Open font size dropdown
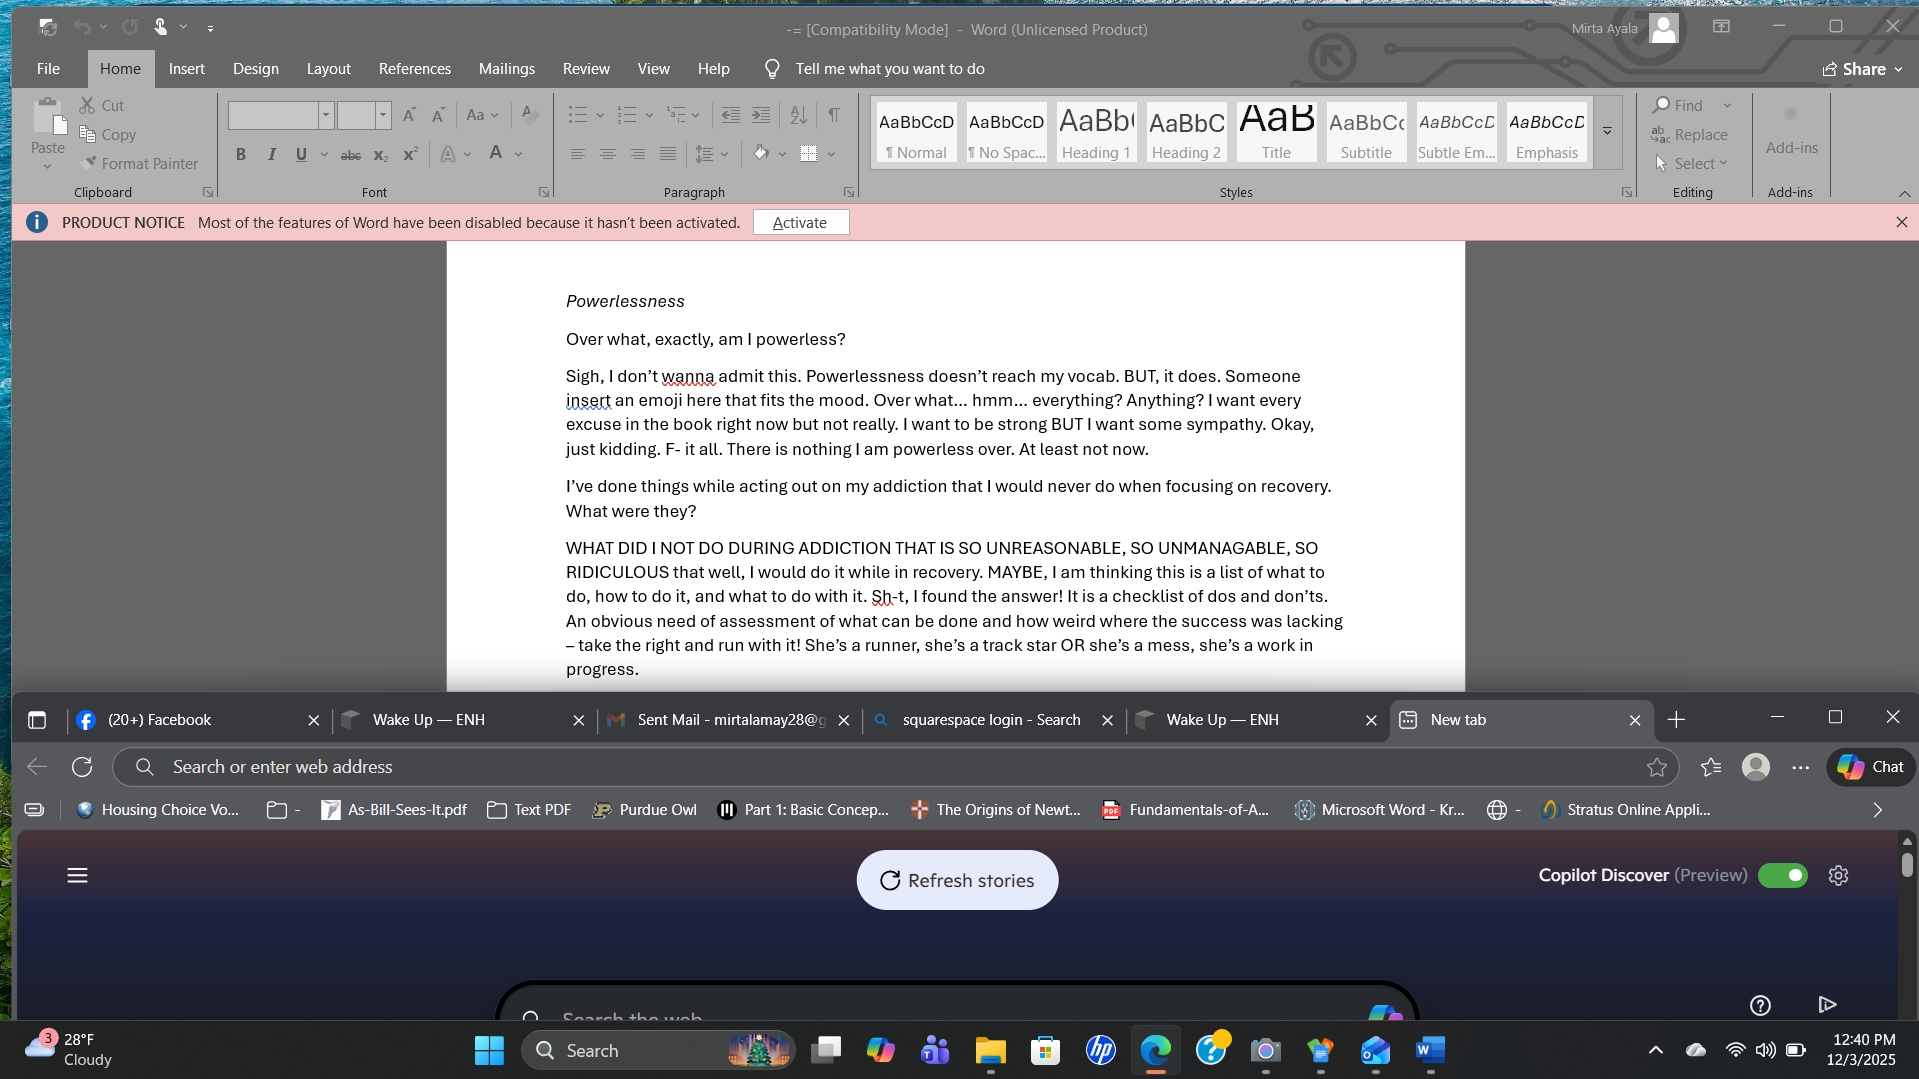Viewport: 1919px width, 1079px height. point(383,115)
